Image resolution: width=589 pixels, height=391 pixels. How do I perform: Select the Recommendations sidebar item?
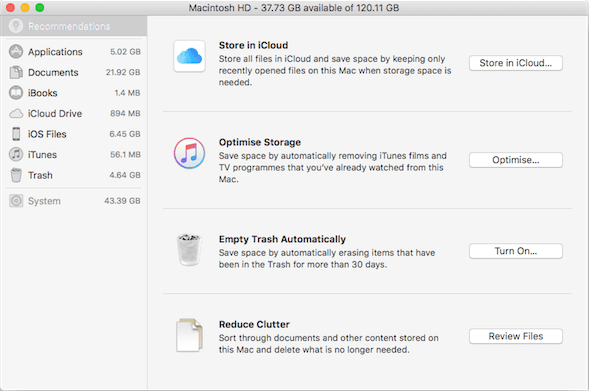click(74, 26)
